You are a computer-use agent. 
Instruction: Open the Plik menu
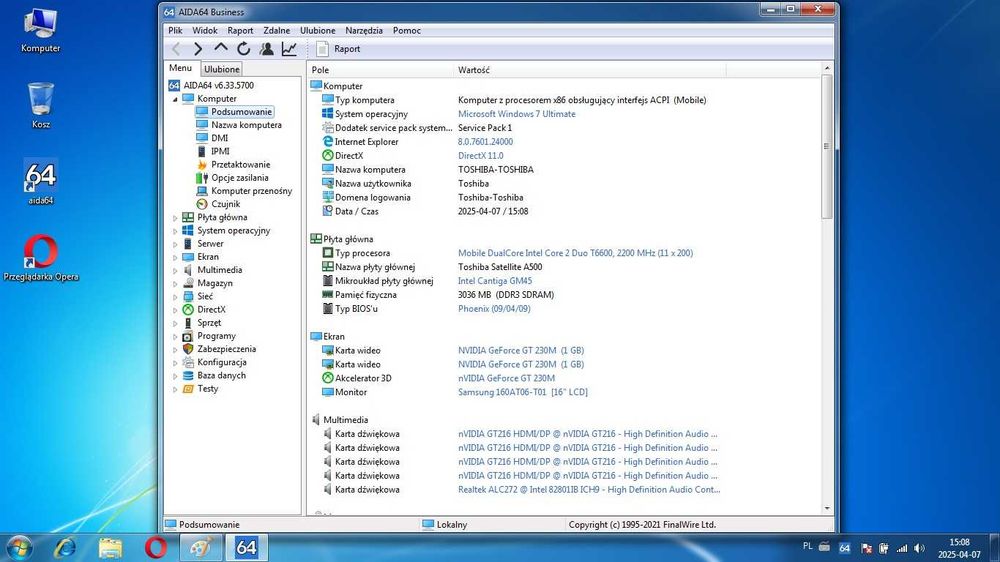click(175, 31)
